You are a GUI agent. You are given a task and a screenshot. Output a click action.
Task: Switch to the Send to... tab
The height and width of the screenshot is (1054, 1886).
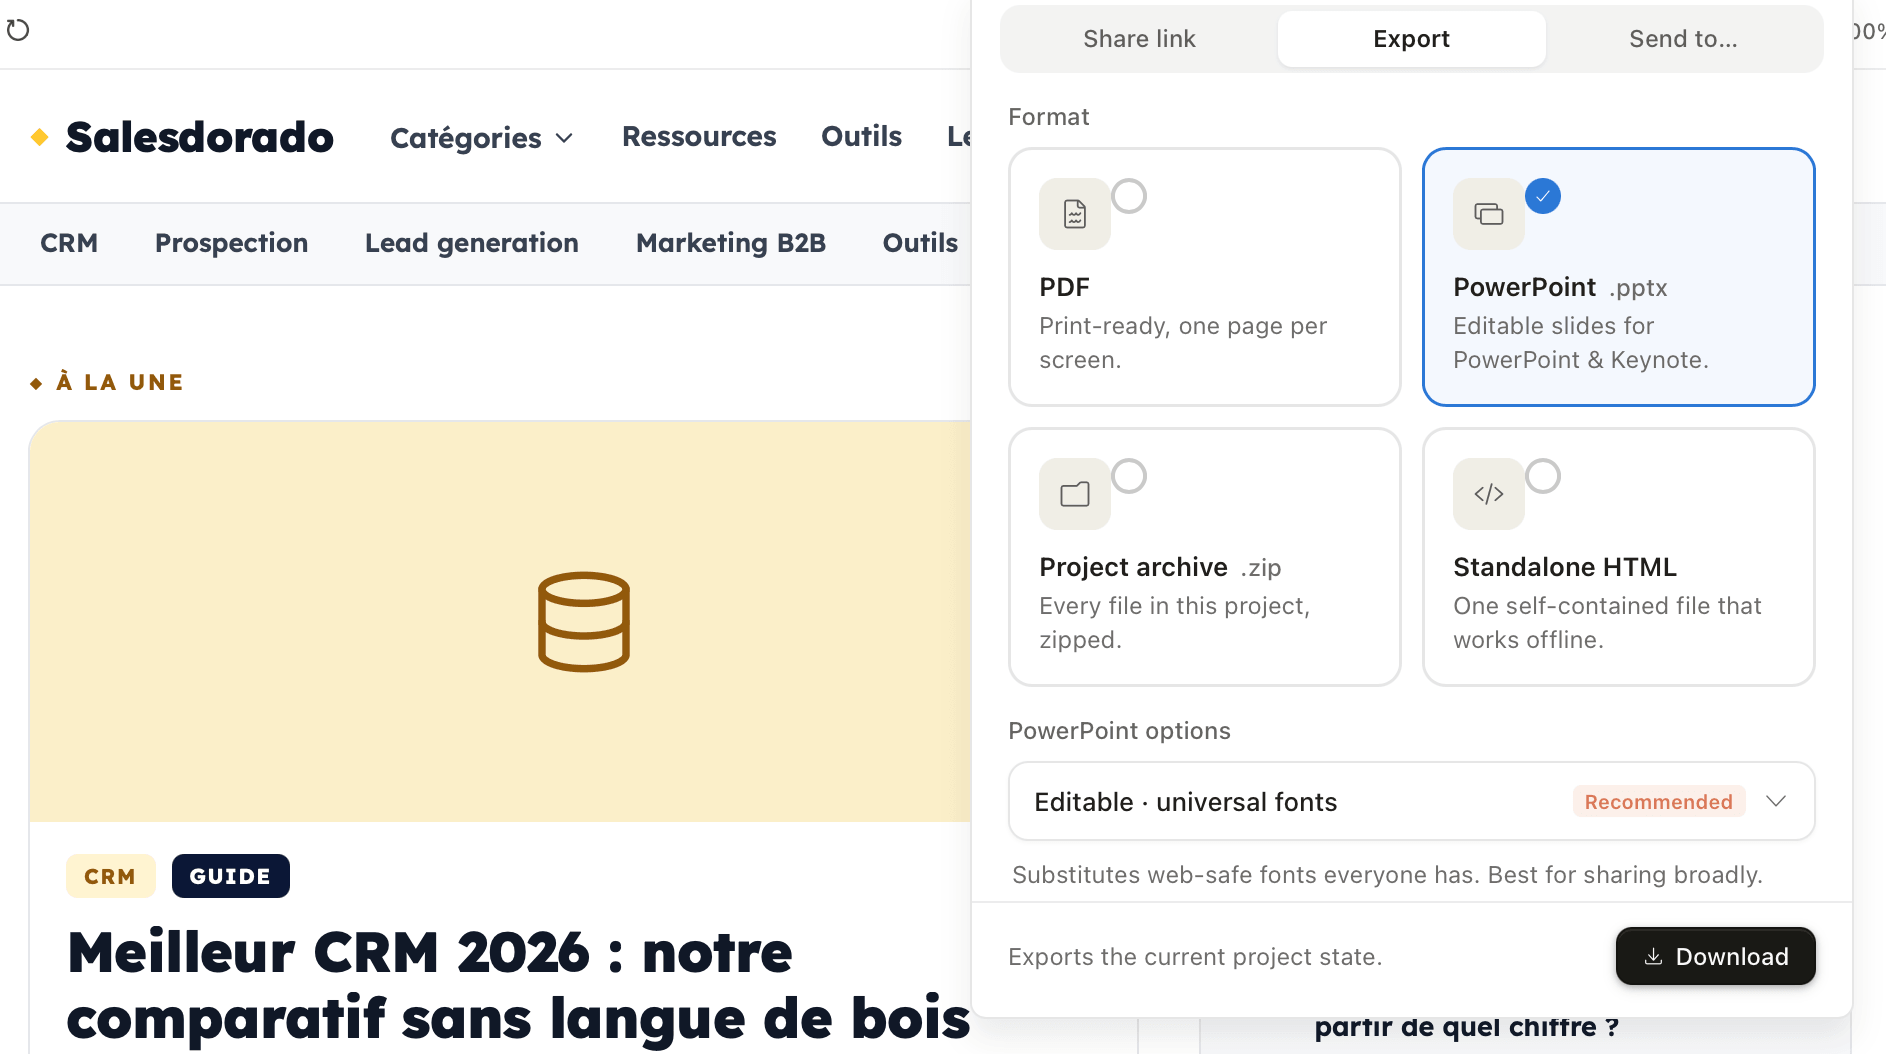pos(1683,39)
